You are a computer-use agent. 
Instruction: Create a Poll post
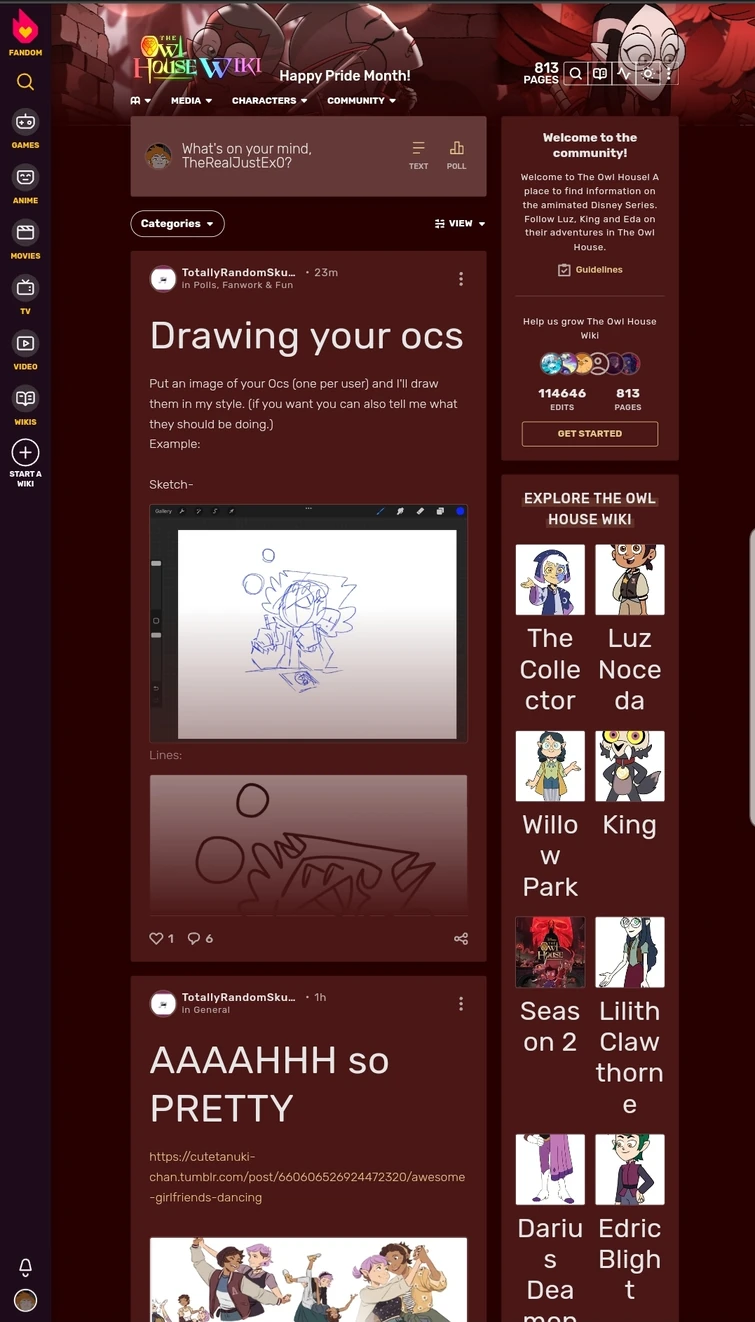pyautogui.click(x=456, y=155)
